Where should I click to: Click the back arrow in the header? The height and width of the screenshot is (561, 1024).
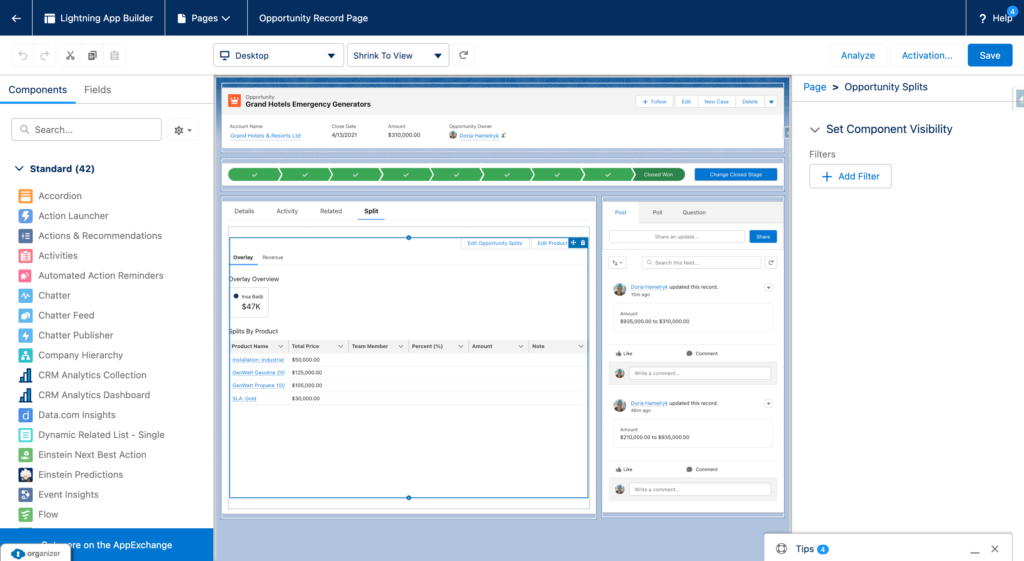point(16,18)
